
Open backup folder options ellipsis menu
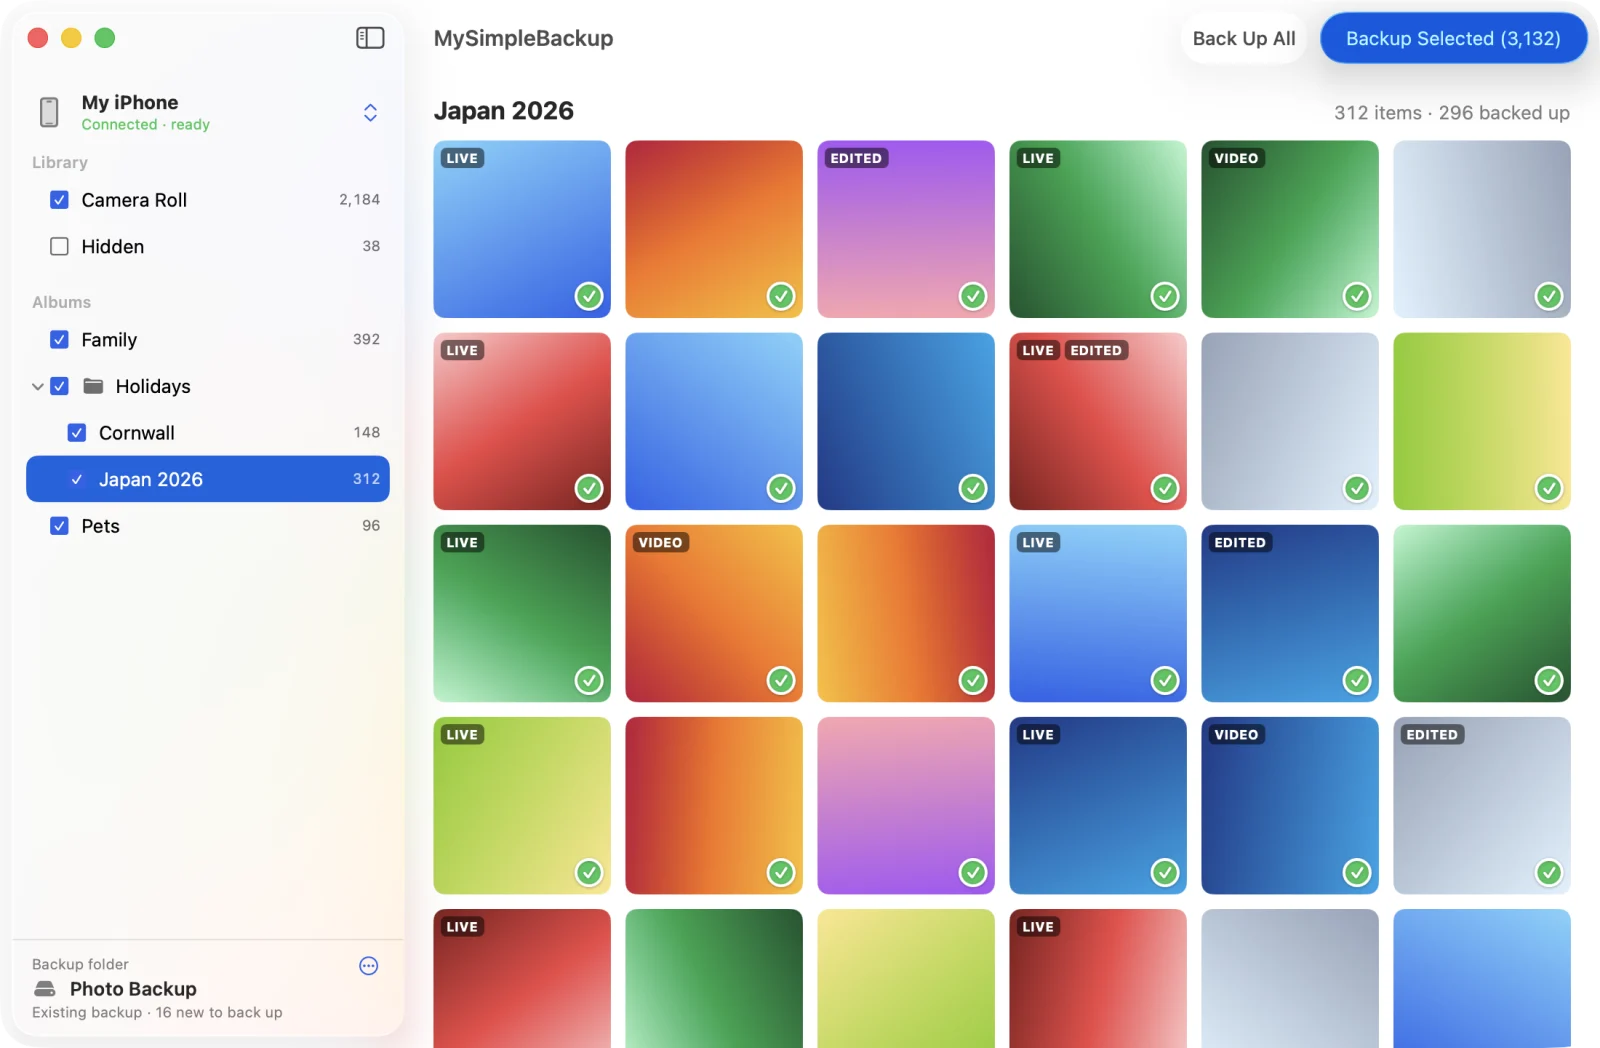[x=369, y=965]
